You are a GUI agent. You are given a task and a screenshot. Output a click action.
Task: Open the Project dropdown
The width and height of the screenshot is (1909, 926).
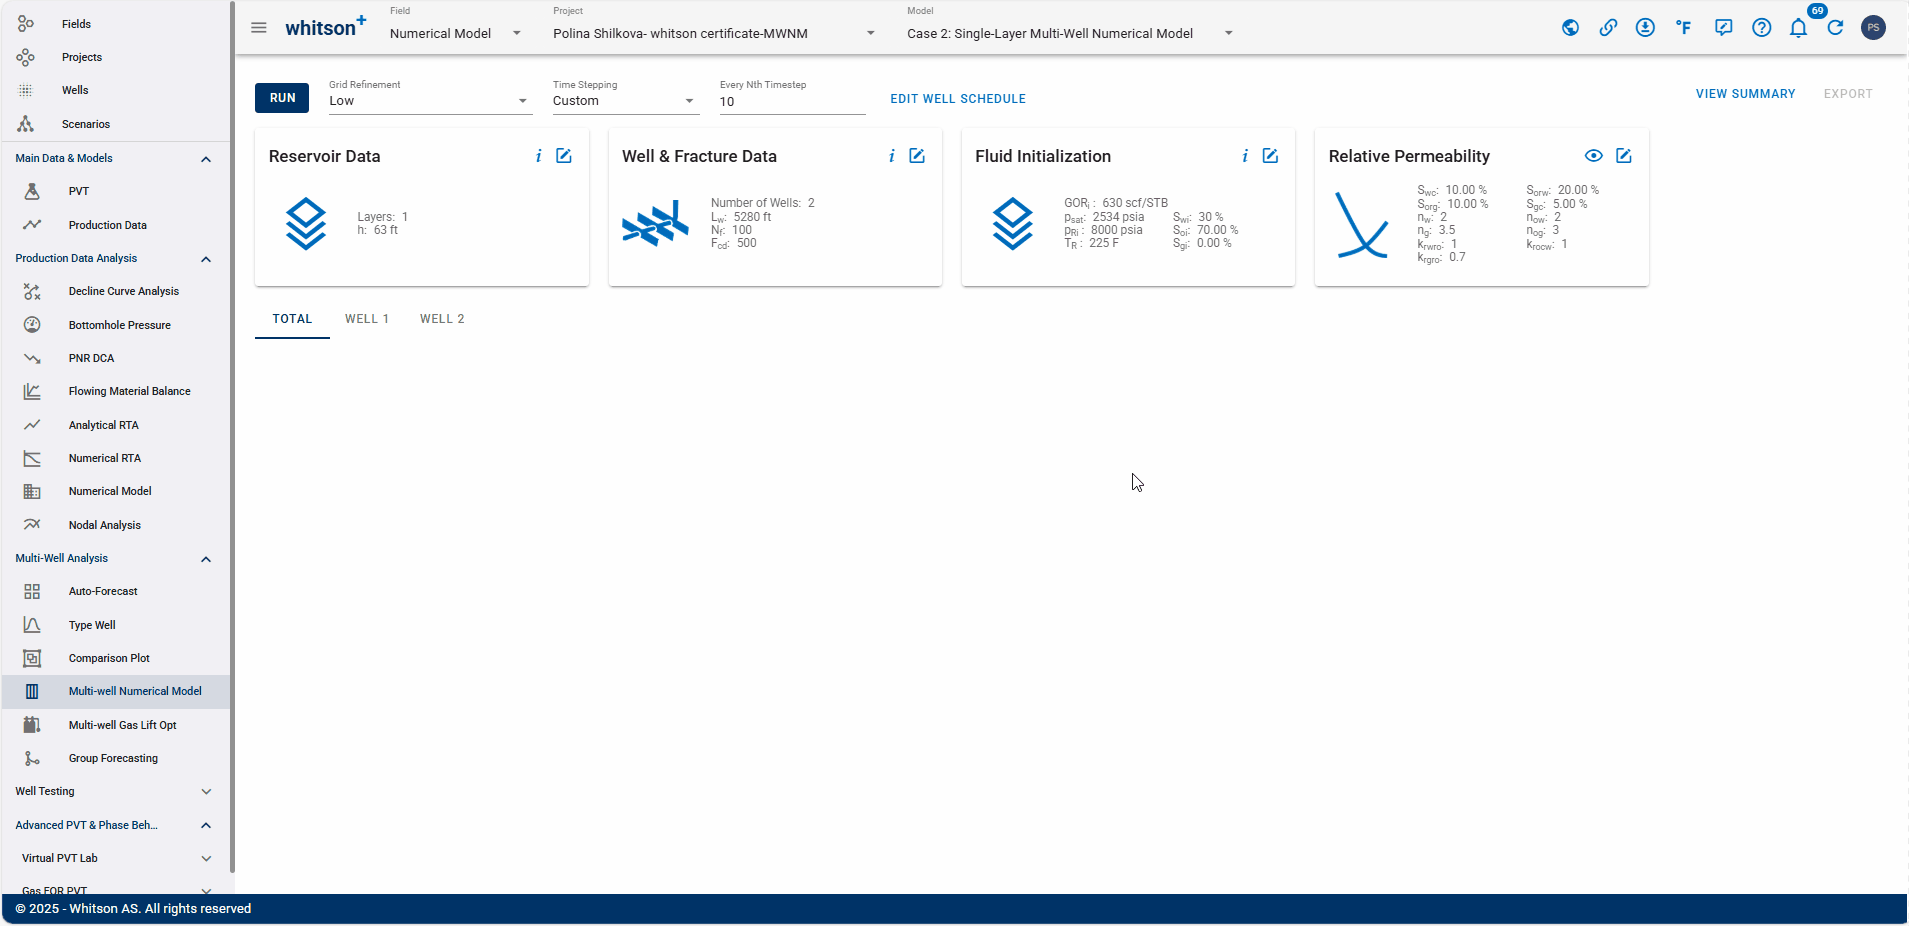pos(714,33)
